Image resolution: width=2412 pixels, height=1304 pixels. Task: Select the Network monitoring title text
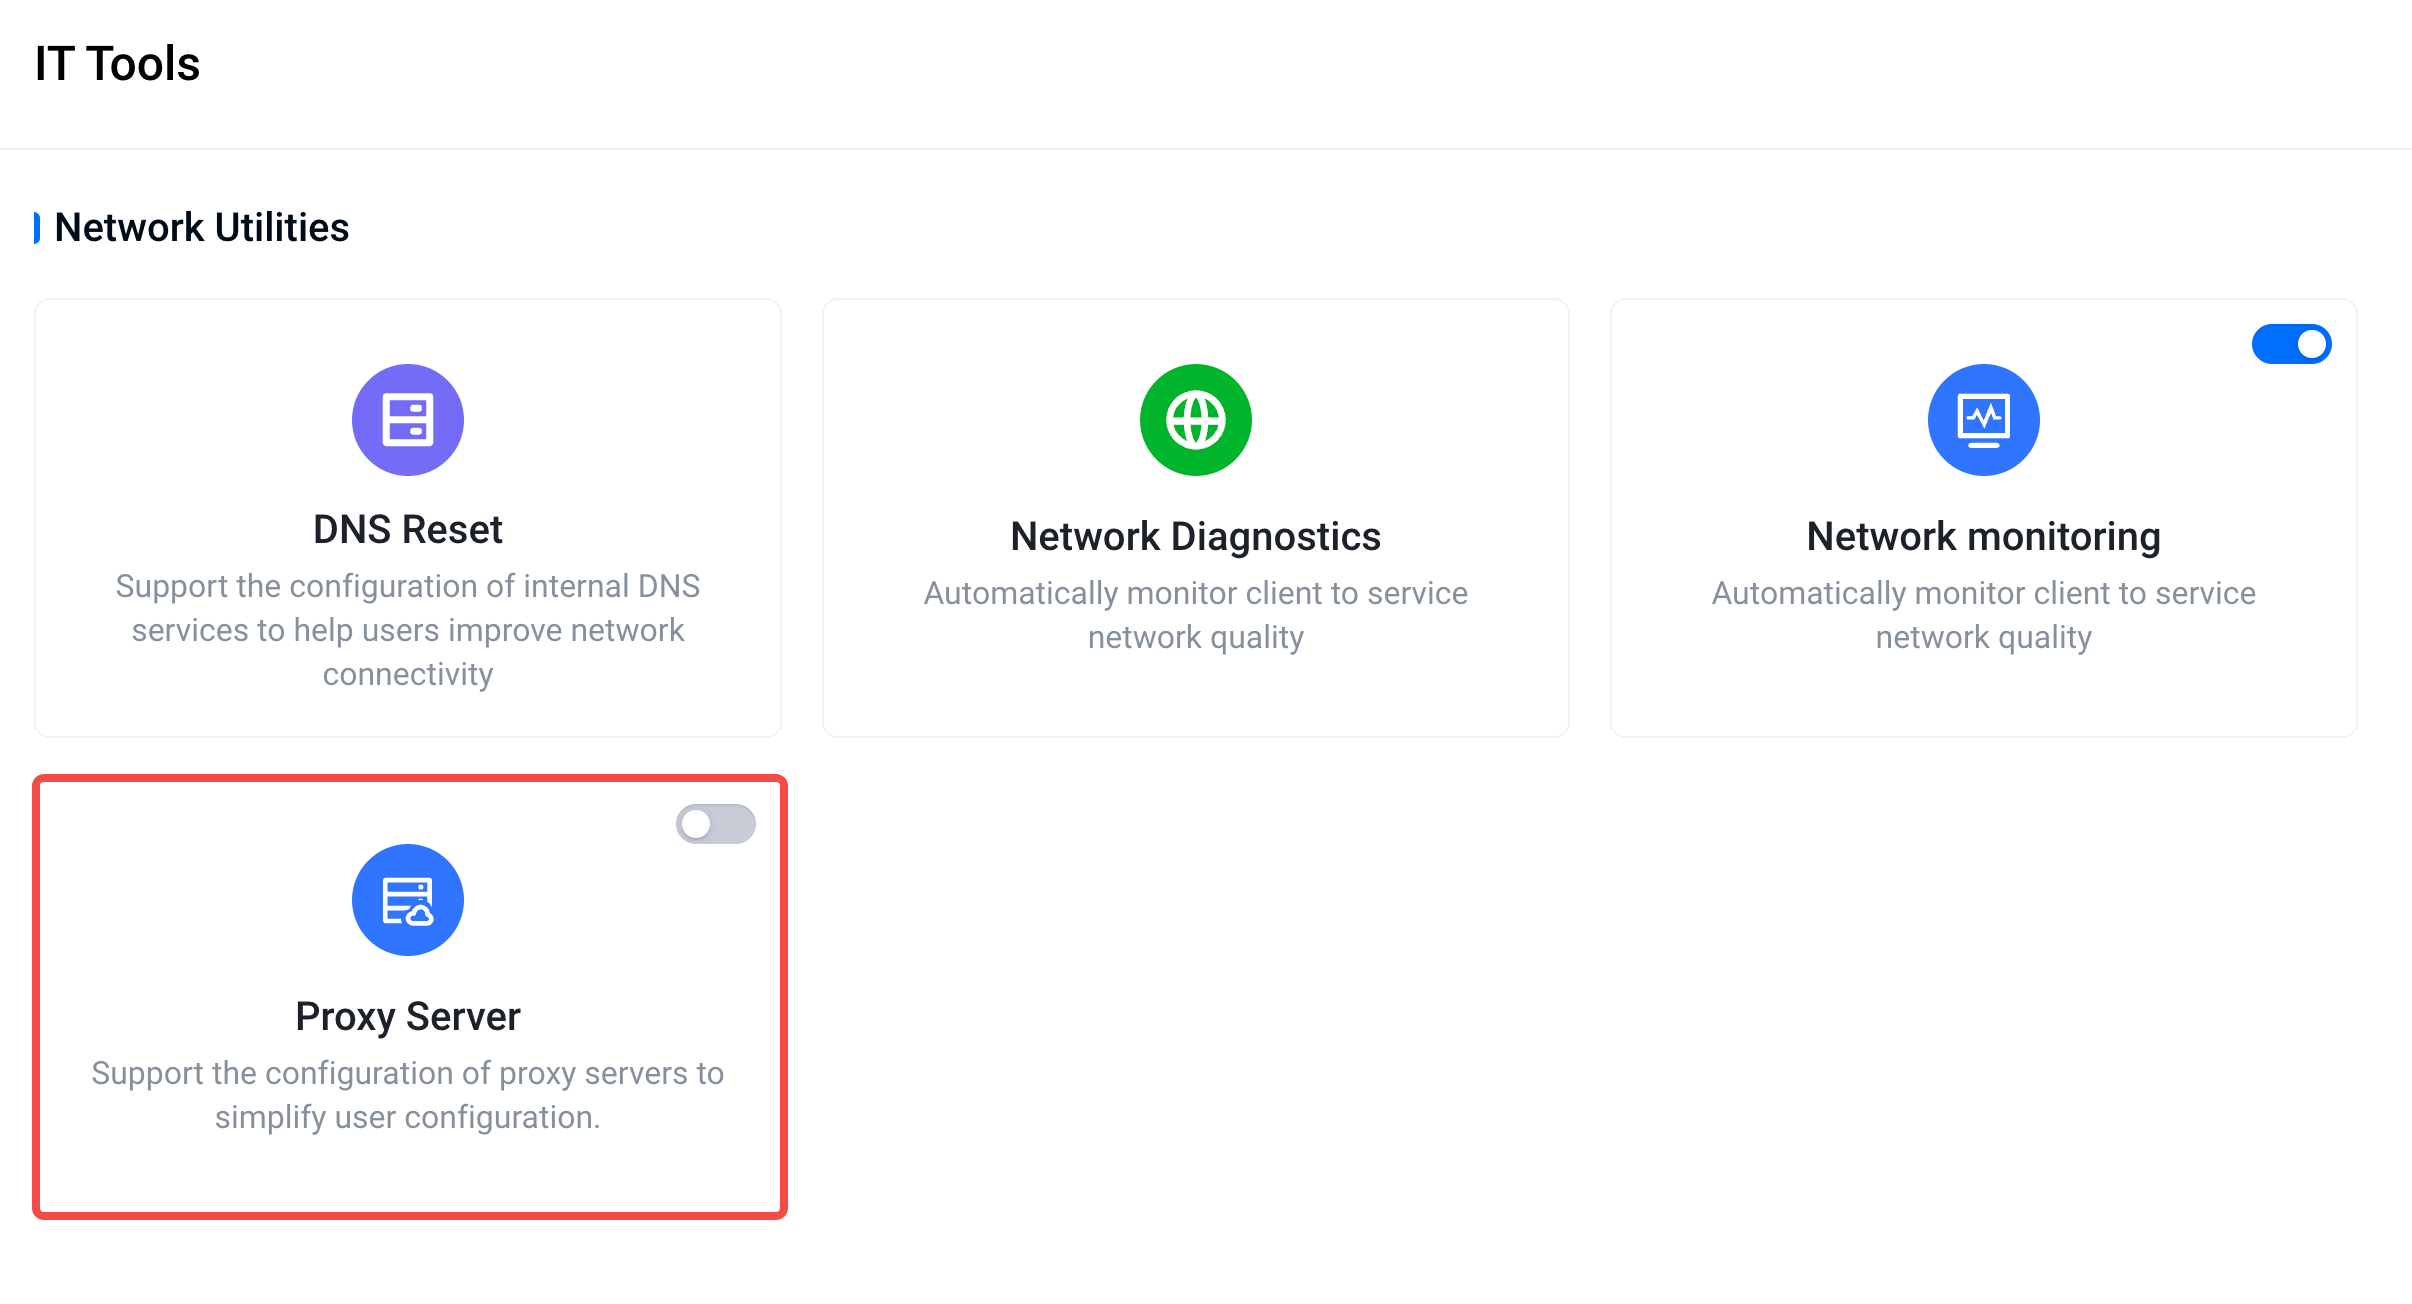(x=1983, y=536)
